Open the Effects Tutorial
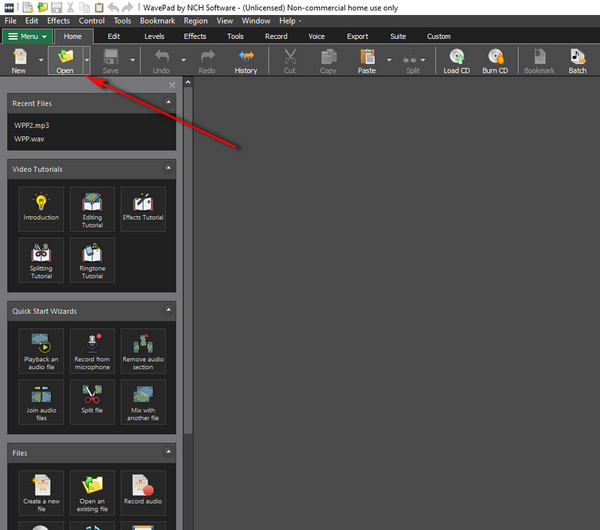Screen dimensions: 600x530 click(x=143, y=209)
